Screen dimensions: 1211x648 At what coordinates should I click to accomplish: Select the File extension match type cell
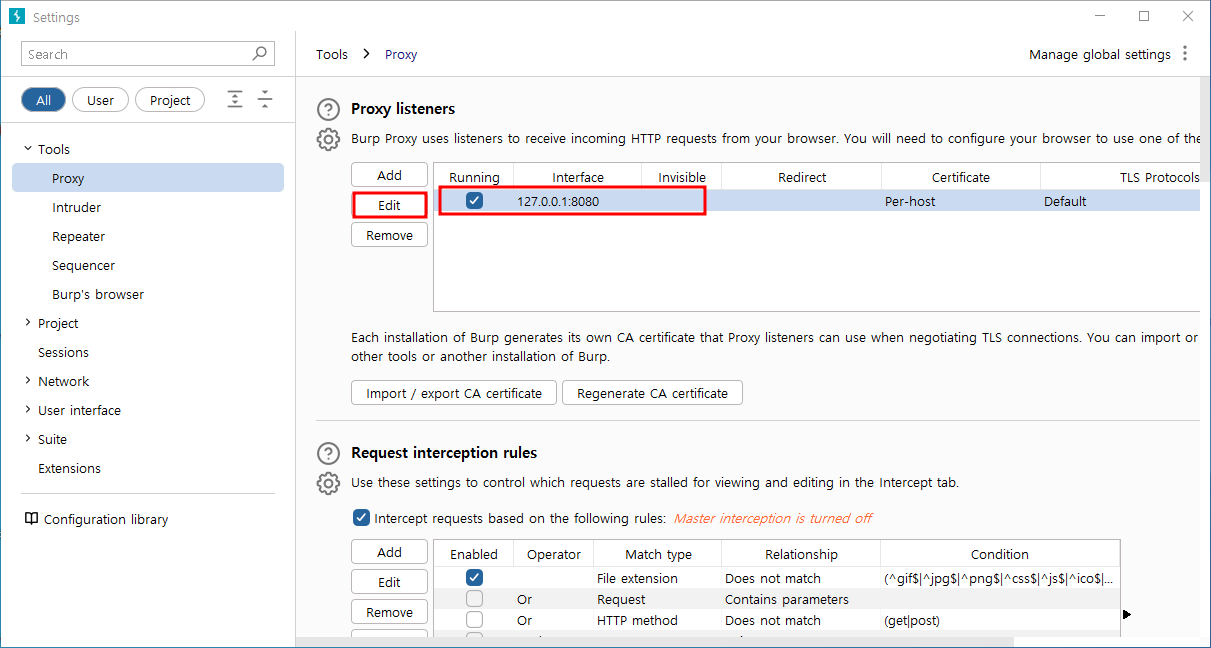tap(657, 578)
